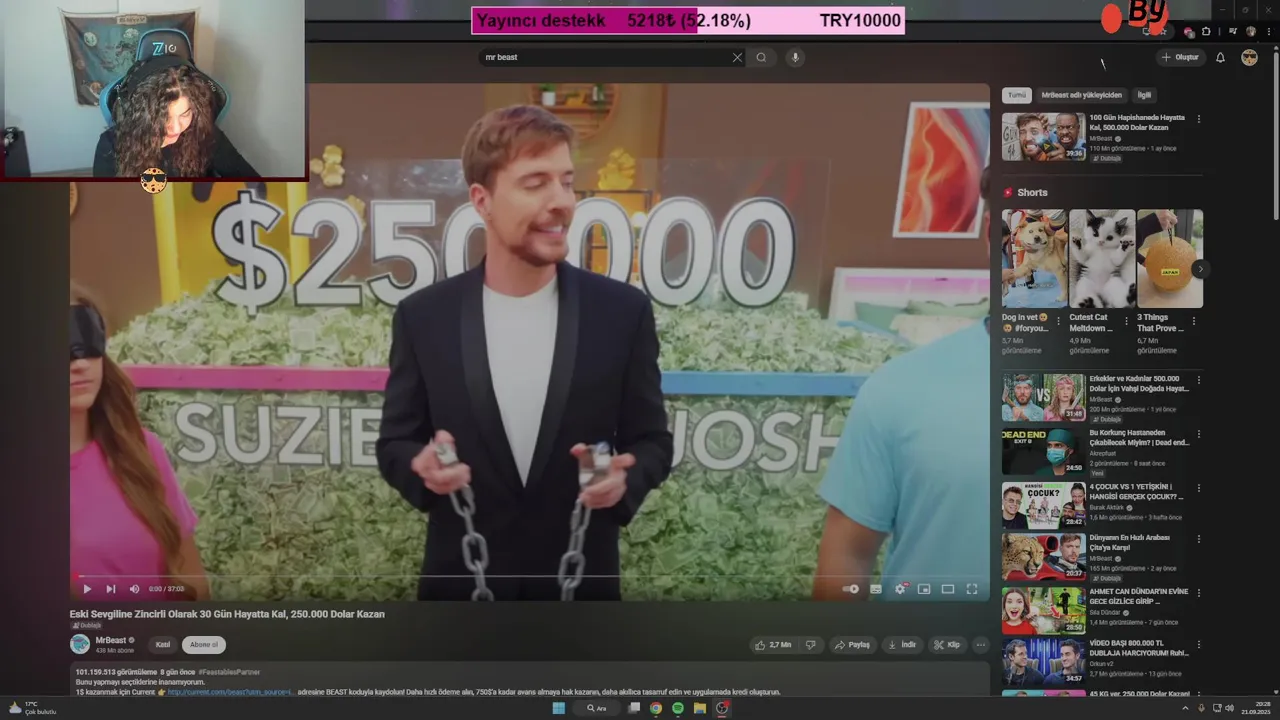Click the video progress bar

[530, 576]
